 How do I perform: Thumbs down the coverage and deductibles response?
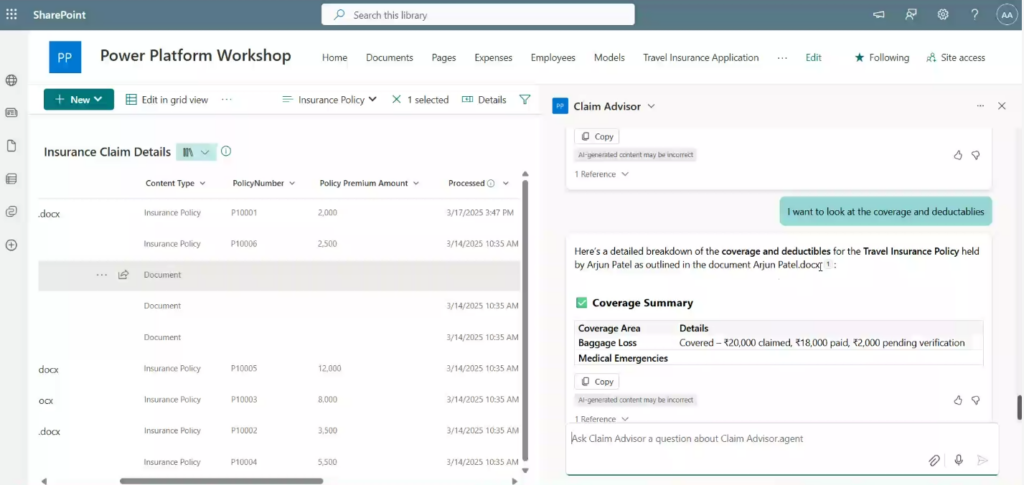976,400
